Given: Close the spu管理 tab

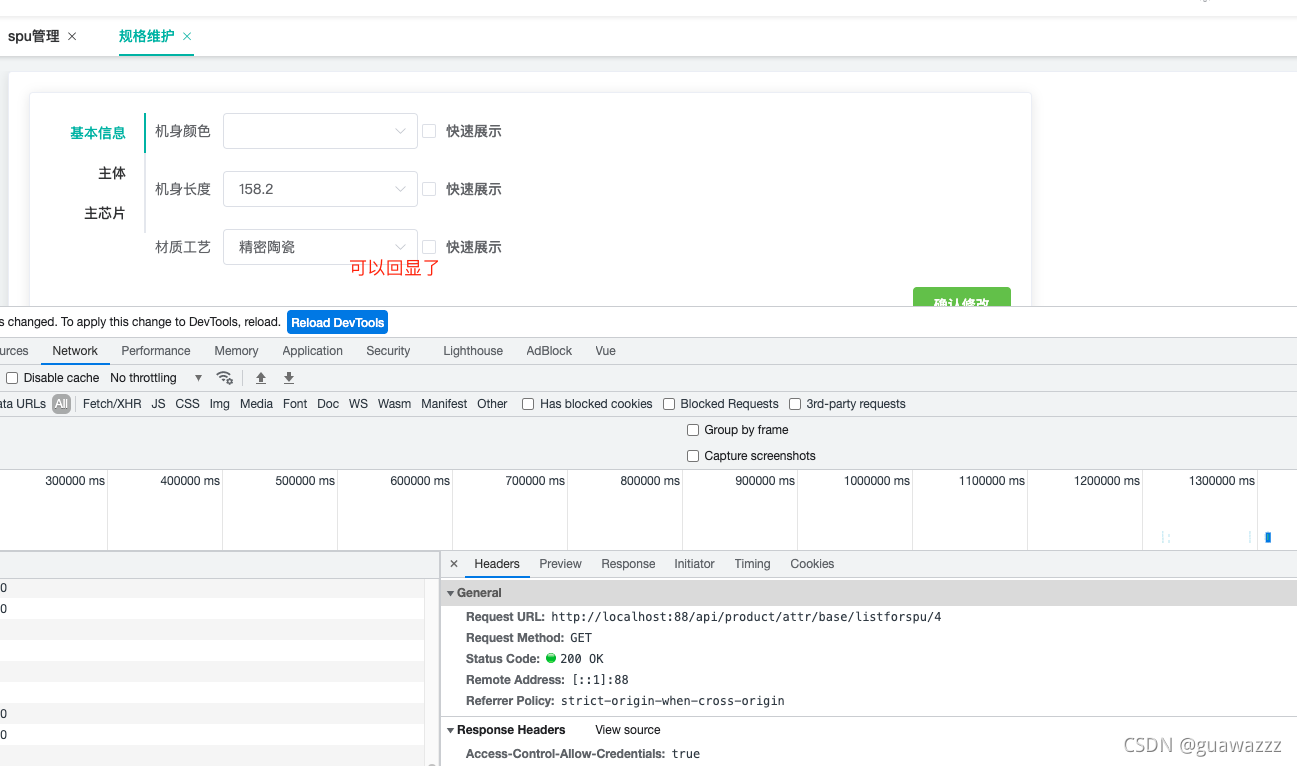Looking at the screenshot, I should [x=72, y=36].
